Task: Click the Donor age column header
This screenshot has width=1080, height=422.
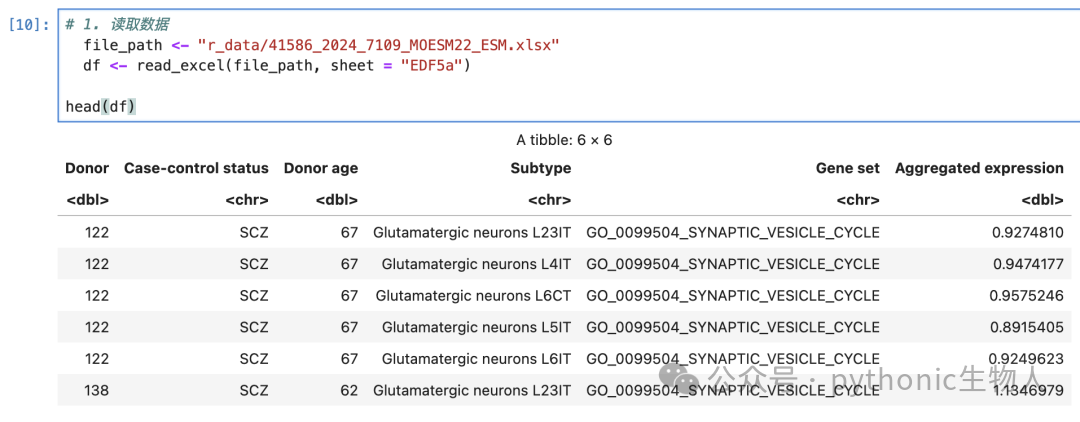Action: pos(321,168)
